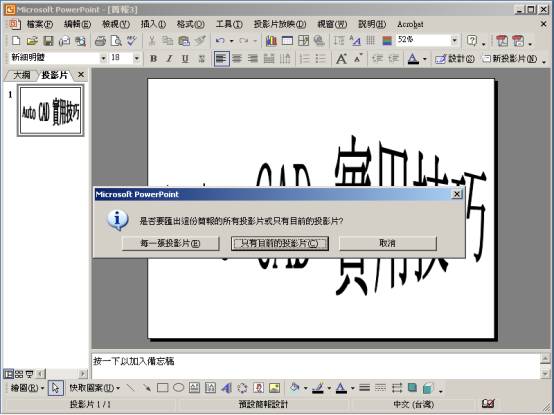Open the zoom 52% dropdown
Viewport: 554px width, 415px height.
(455, 40)
